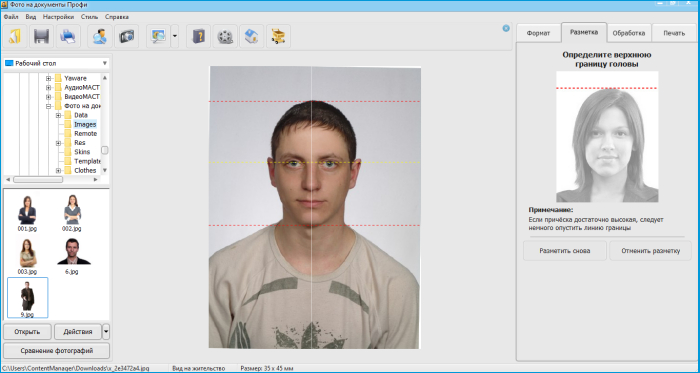Click the house home icon in toolbar
Screen dimensions: 700x373
point(251,37)
